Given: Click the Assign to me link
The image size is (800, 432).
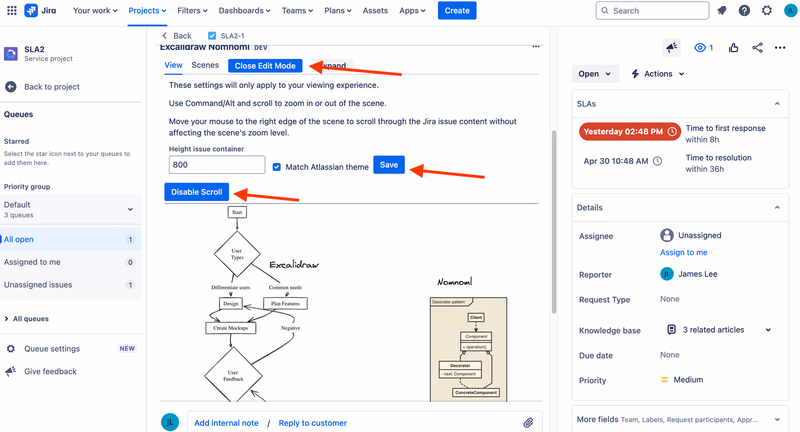Looking at the screenshot, I should pos(684,252).
